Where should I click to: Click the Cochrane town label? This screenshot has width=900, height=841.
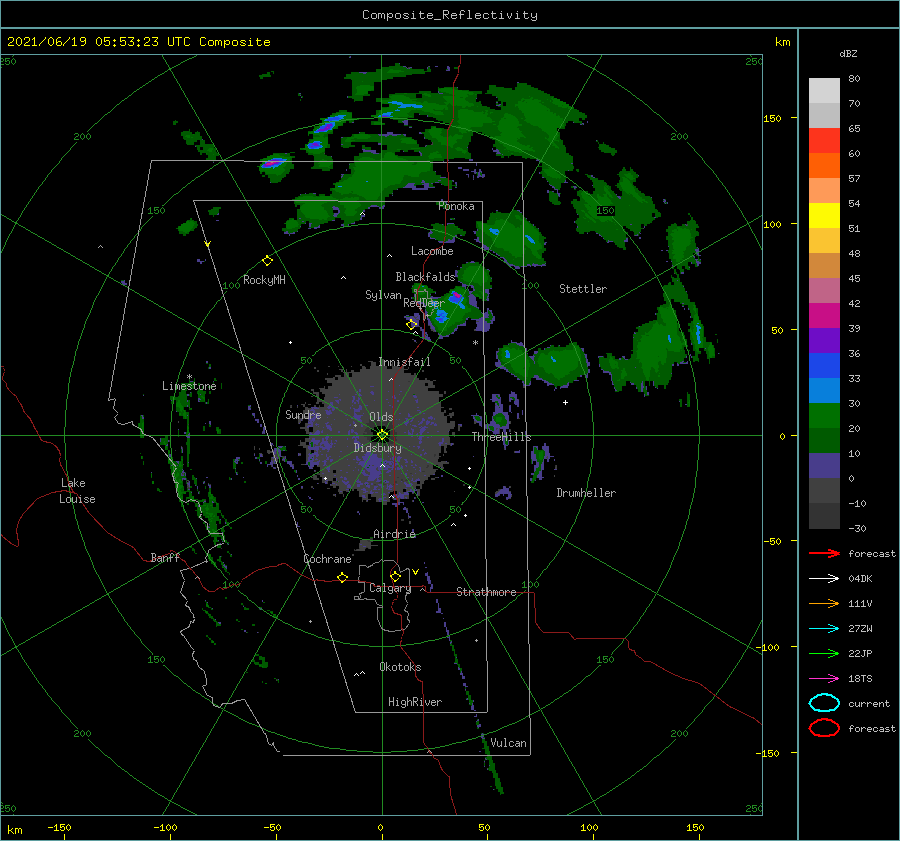coord(327,559)
